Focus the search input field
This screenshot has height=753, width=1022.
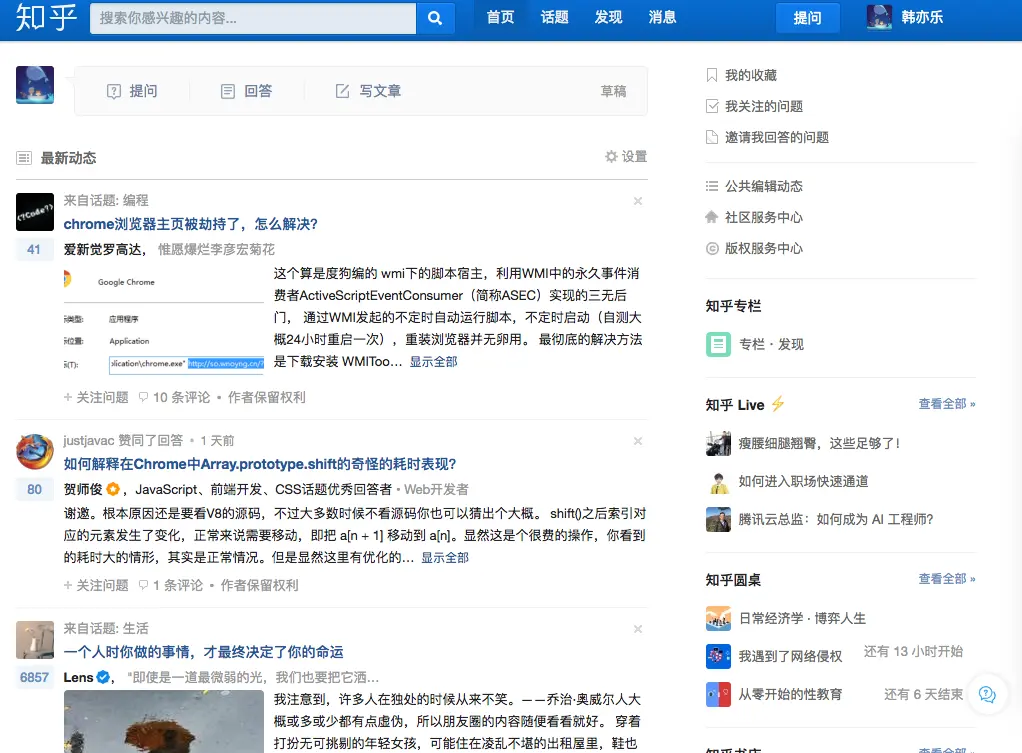(253, 18)
